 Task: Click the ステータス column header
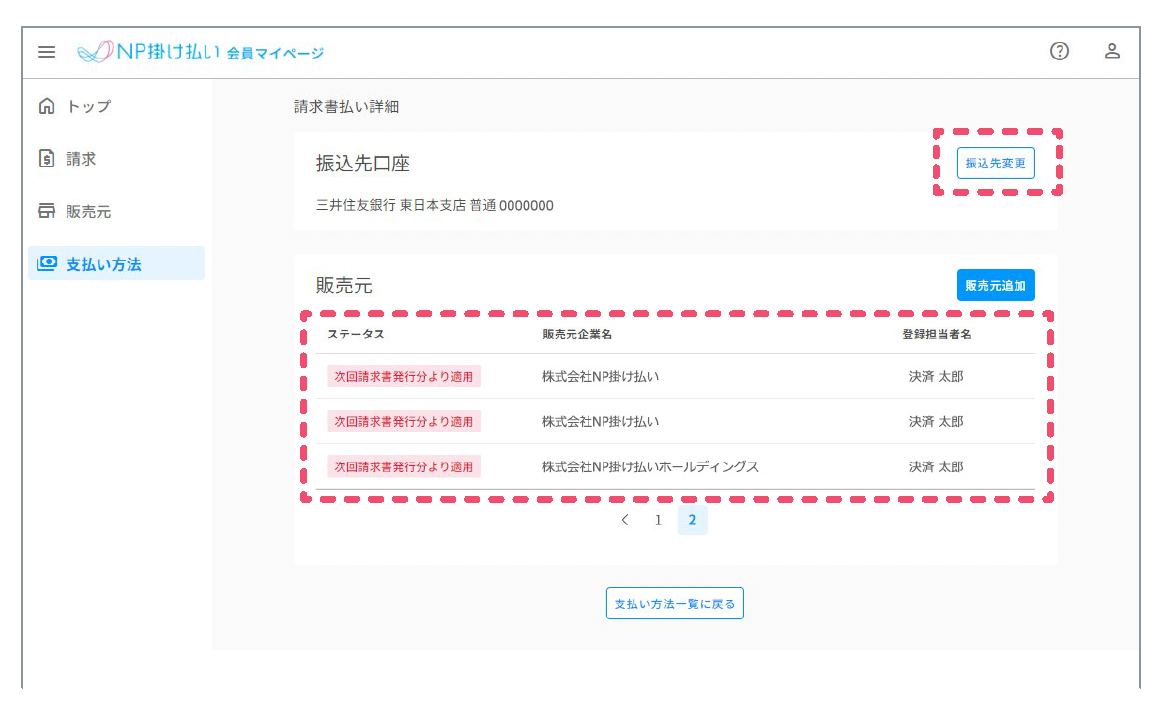pyautogui.click(x=355, y=334)
